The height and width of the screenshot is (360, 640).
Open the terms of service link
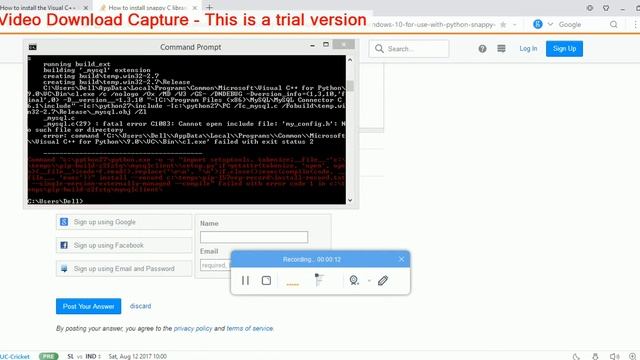coord(250,328)
